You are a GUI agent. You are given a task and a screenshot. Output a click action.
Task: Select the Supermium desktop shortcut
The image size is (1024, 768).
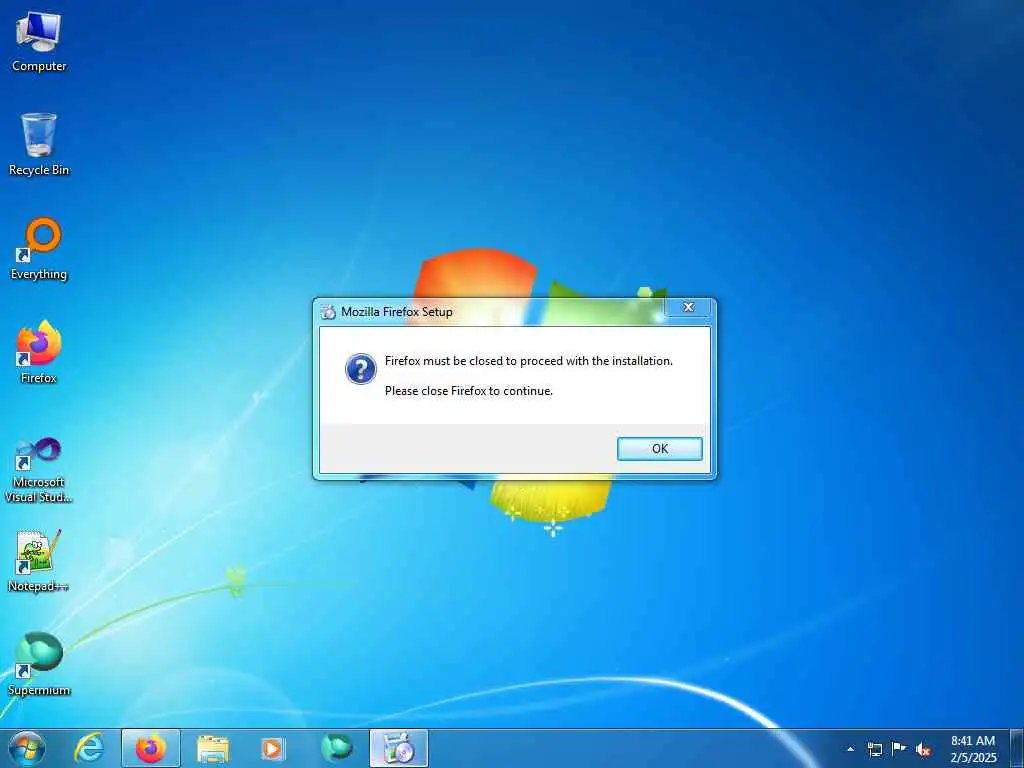[39, 664]
